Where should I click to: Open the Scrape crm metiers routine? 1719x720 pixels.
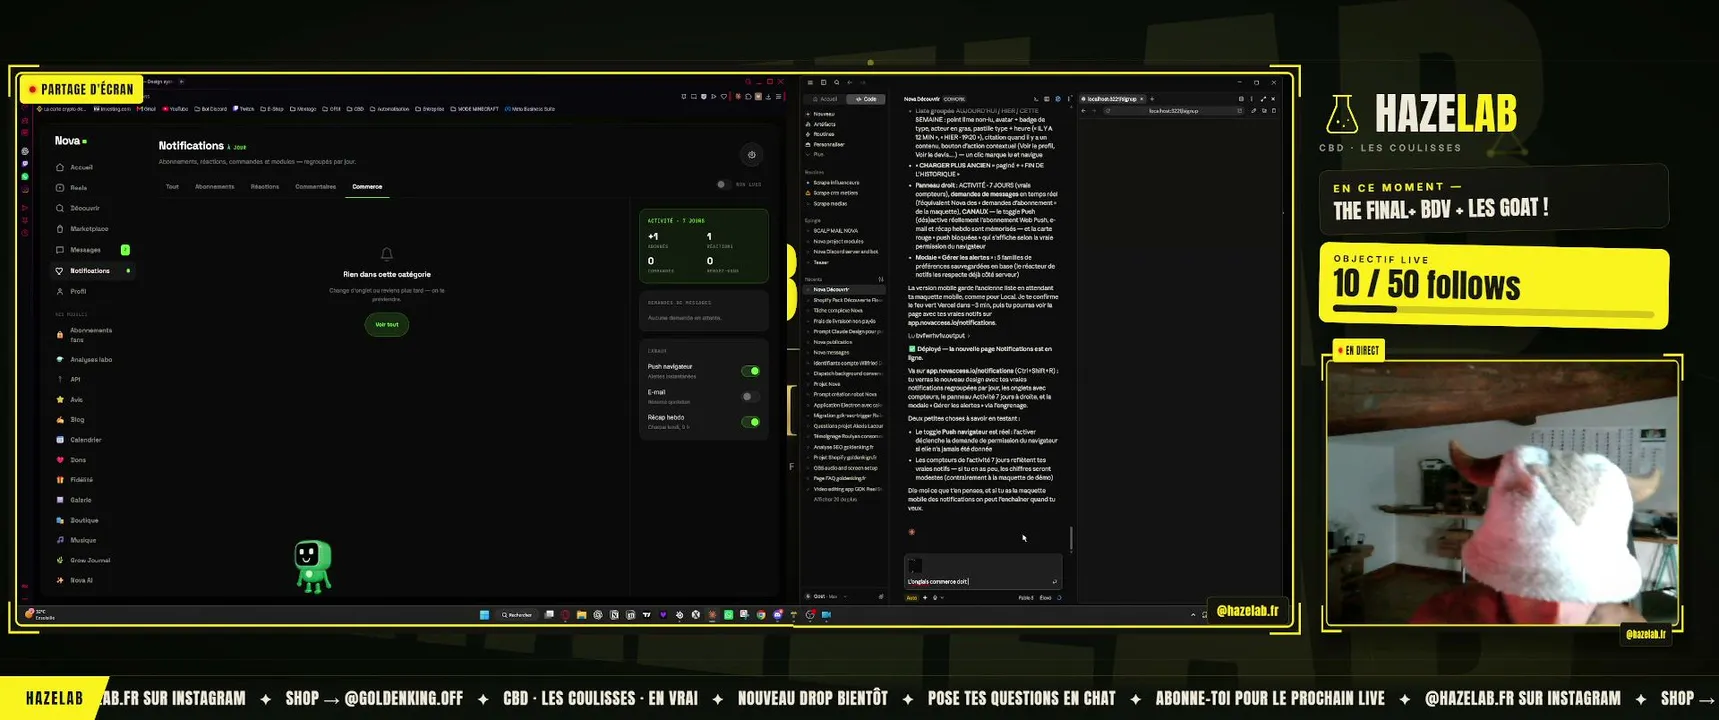845,193
